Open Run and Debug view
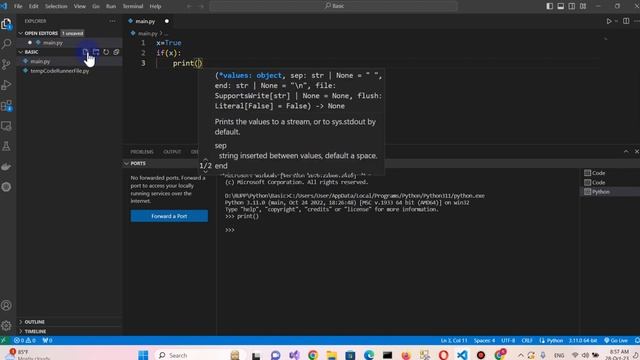The height and width of the screenshot is (360, 640). (6, 85)
